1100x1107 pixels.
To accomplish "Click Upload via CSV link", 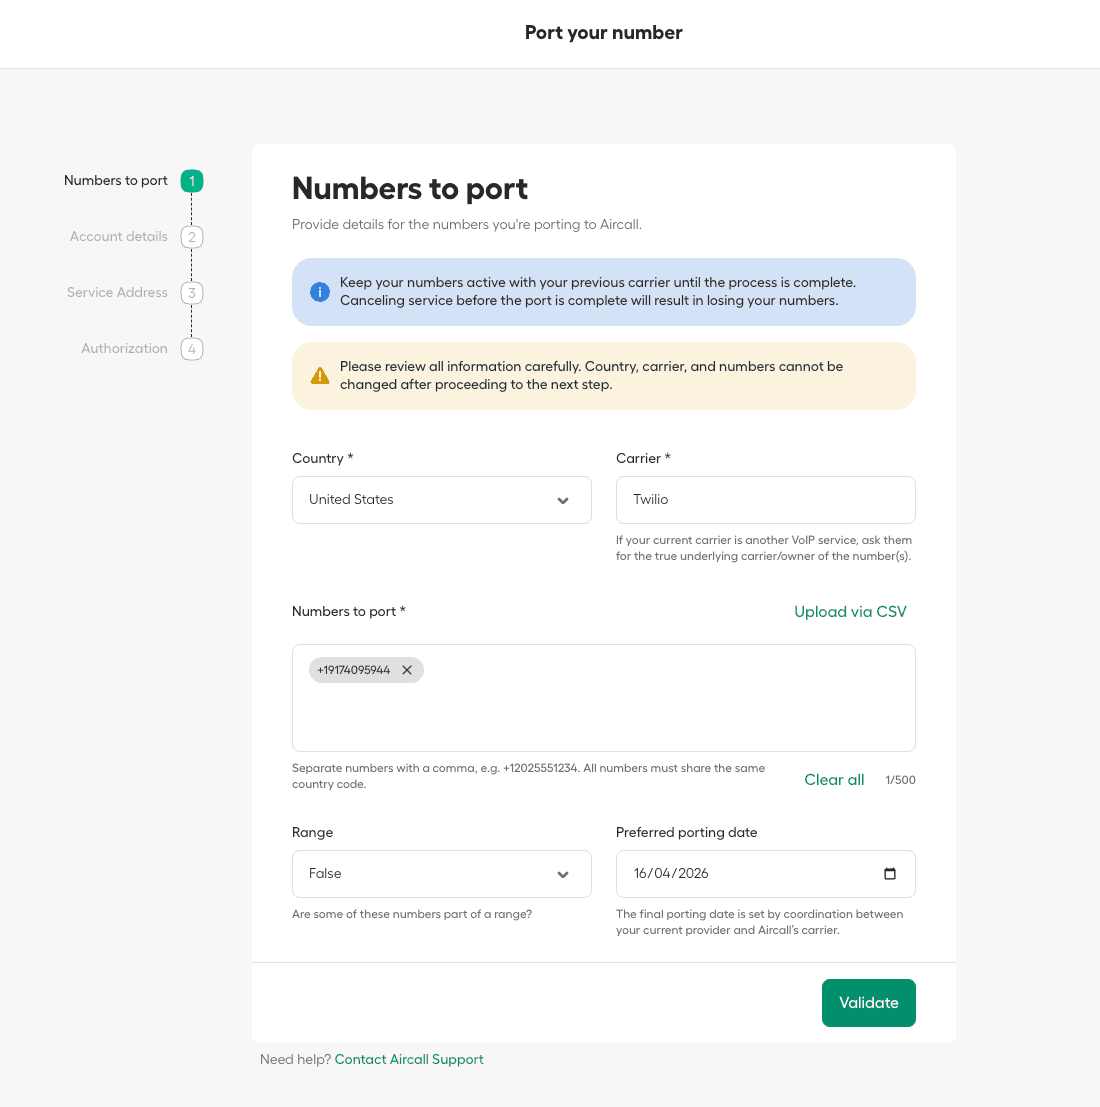I will 850,612.
